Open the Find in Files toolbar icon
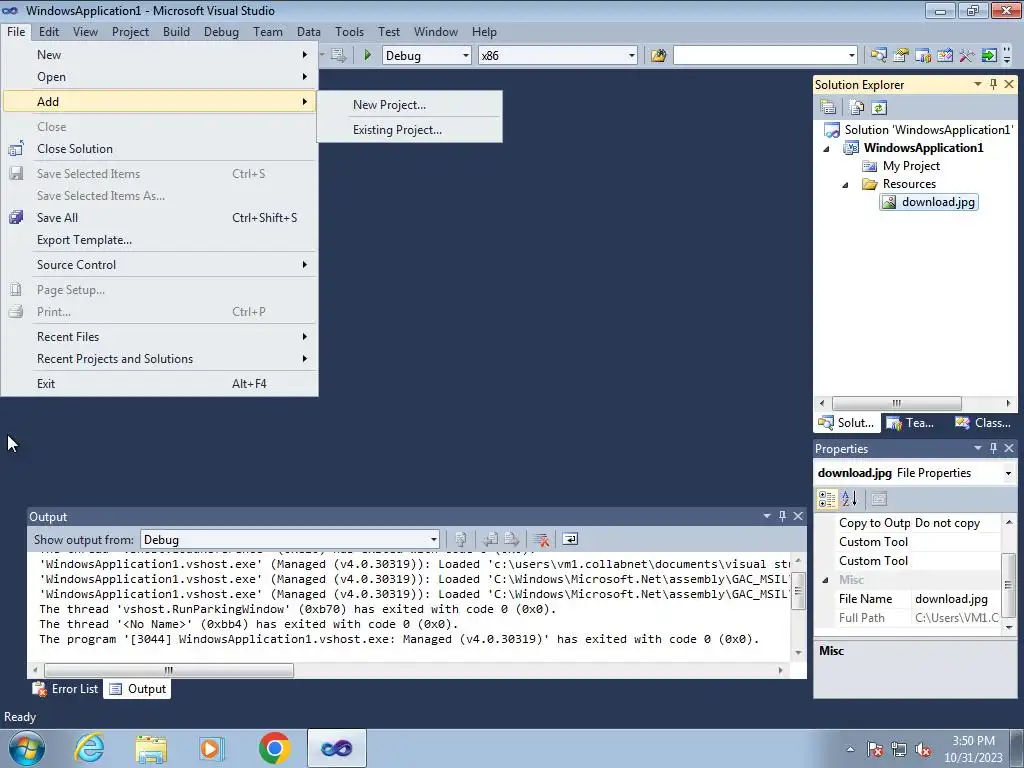 click(x=658, y=56)
